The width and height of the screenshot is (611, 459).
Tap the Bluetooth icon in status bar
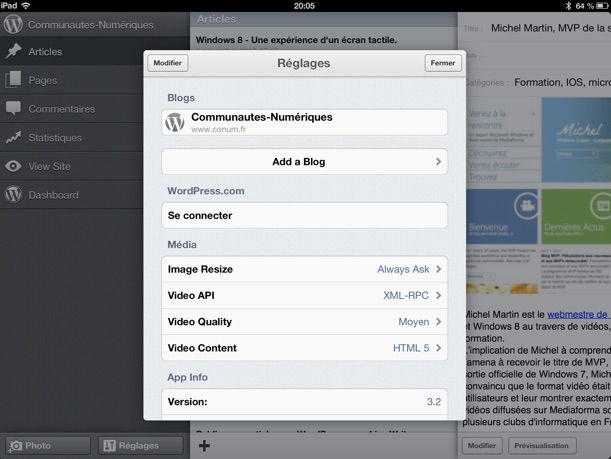pos(568,6)
